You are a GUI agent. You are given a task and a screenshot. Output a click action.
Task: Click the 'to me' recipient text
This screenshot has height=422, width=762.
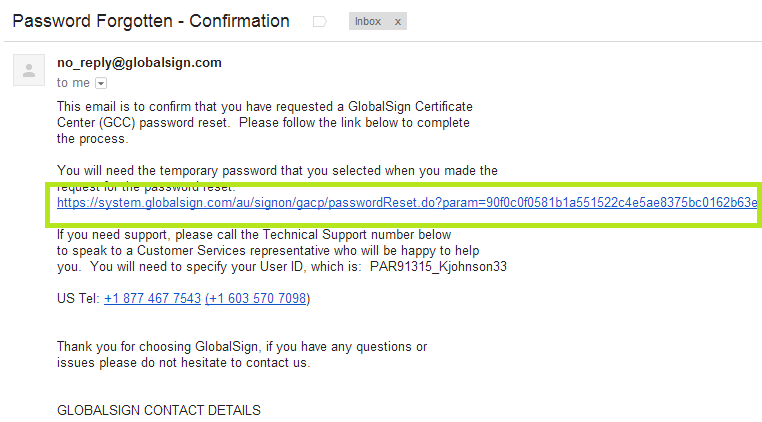point(73,83)
